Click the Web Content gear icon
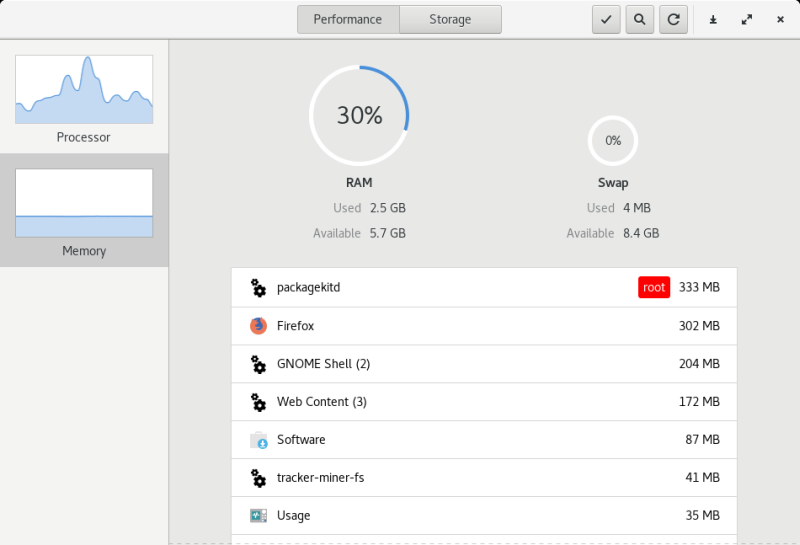The width and height of the screenshot is (800, 545). 258,402
